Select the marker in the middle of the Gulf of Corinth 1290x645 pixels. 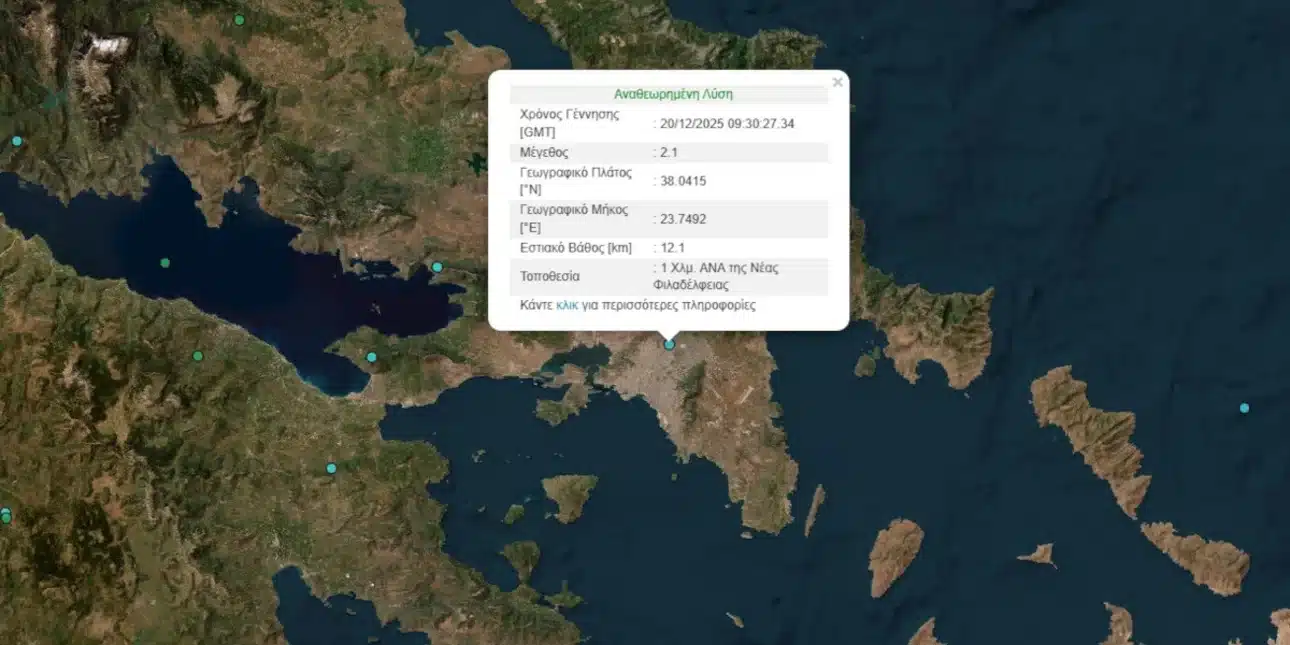pos(163,263)
